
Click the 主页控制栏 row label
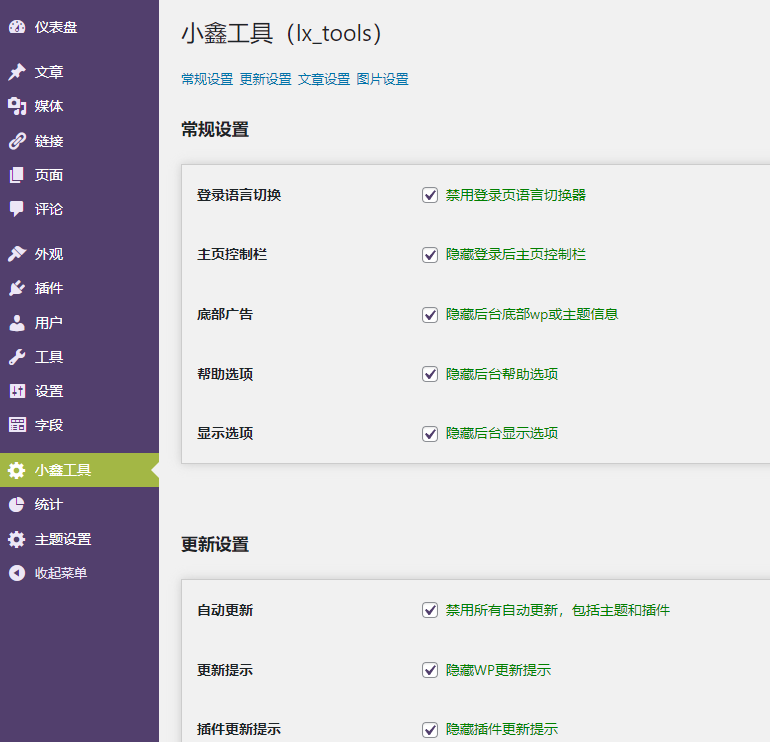[232, 254]
